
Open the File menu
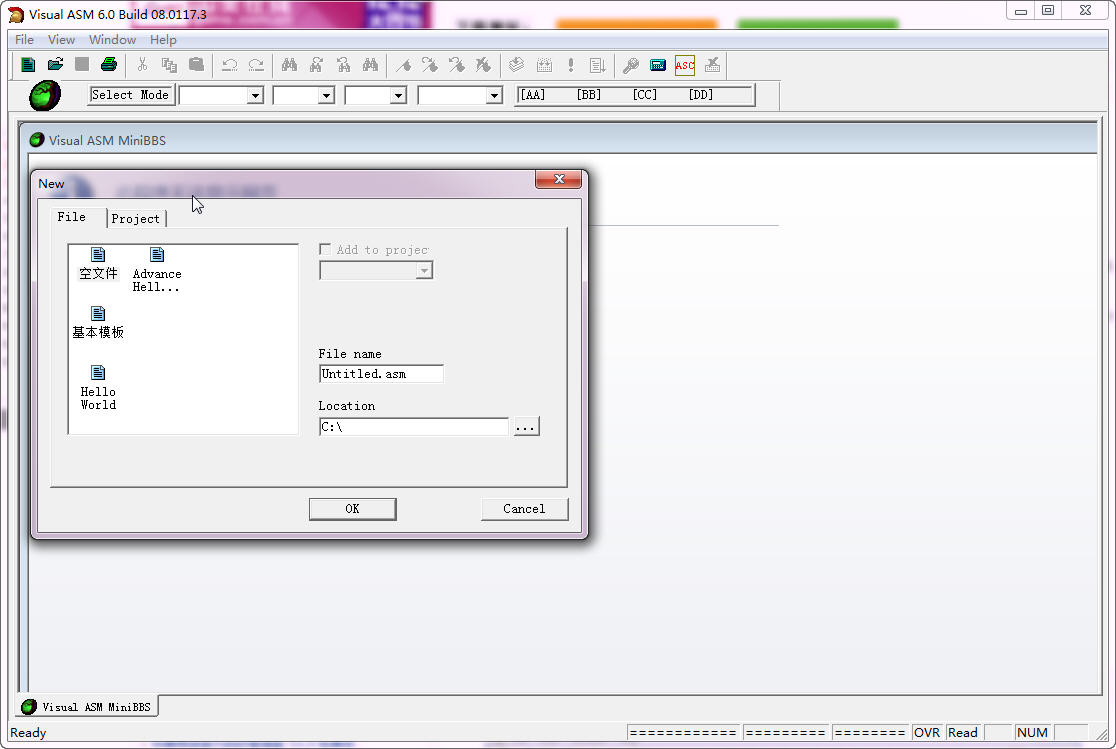pyautogui.click(x=24, y=40)
